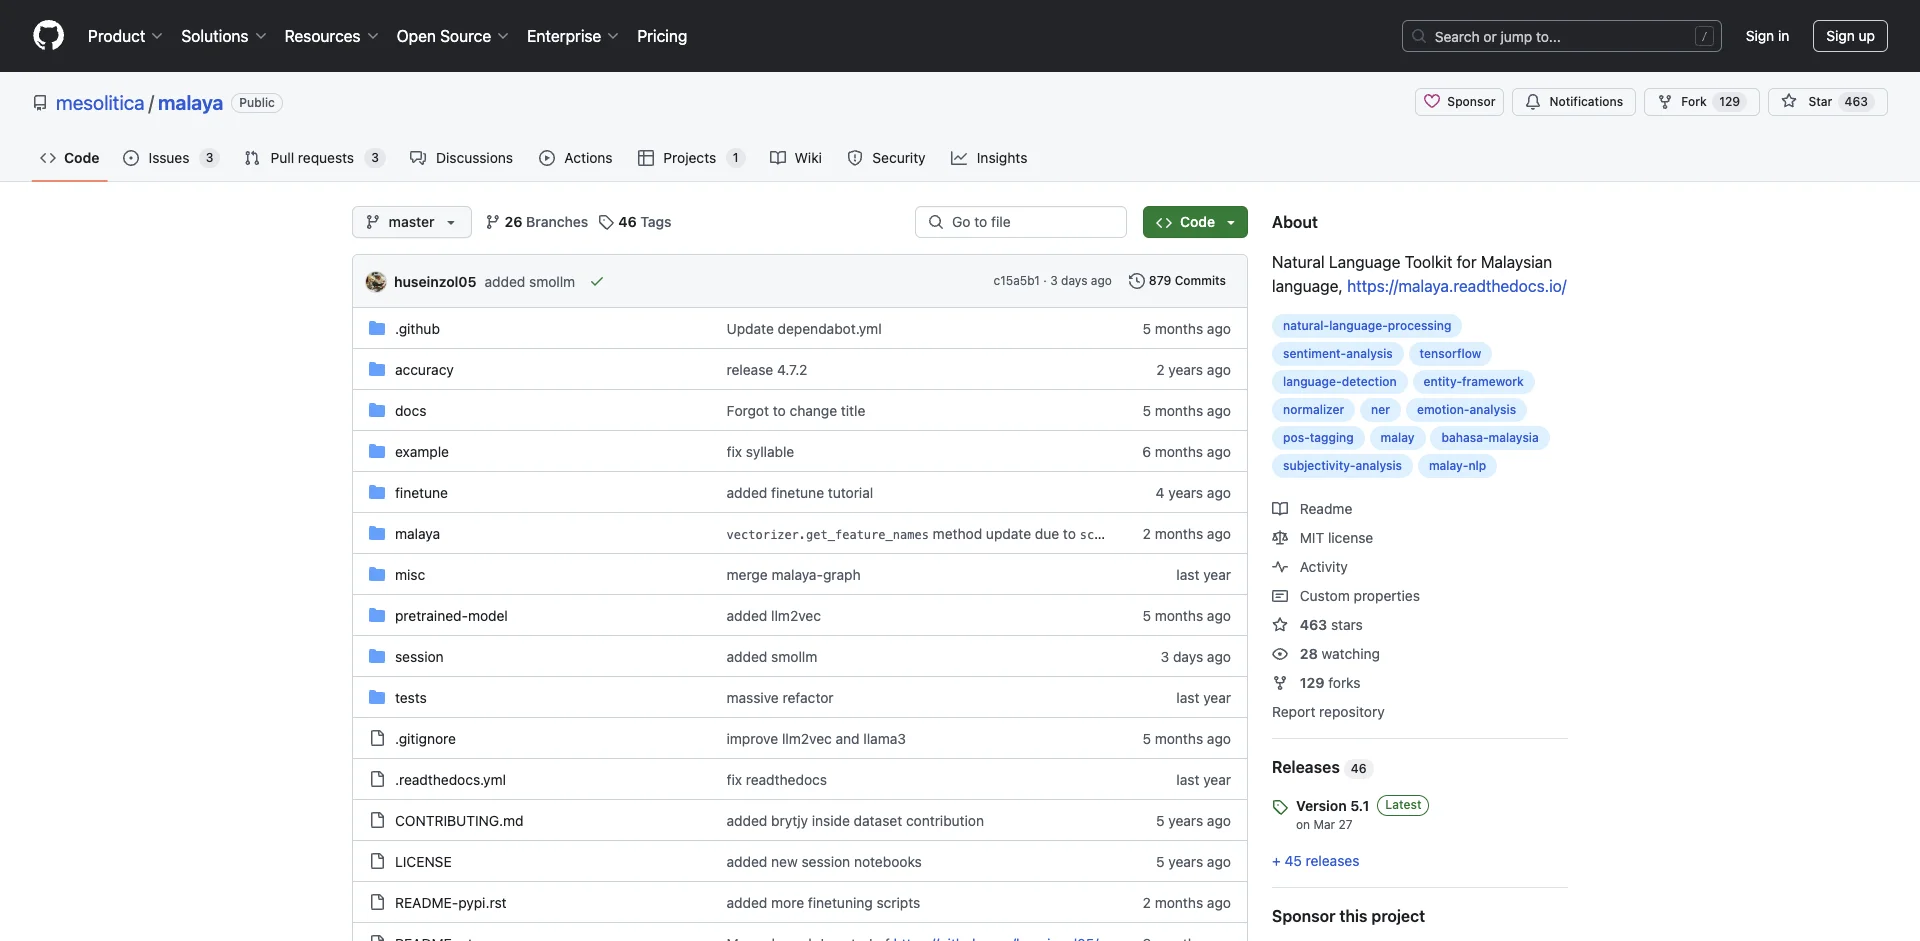Screen dimensions: 1920x941
Task: Click the huseinzol05 avatar image
Action: tap(376, 282)
